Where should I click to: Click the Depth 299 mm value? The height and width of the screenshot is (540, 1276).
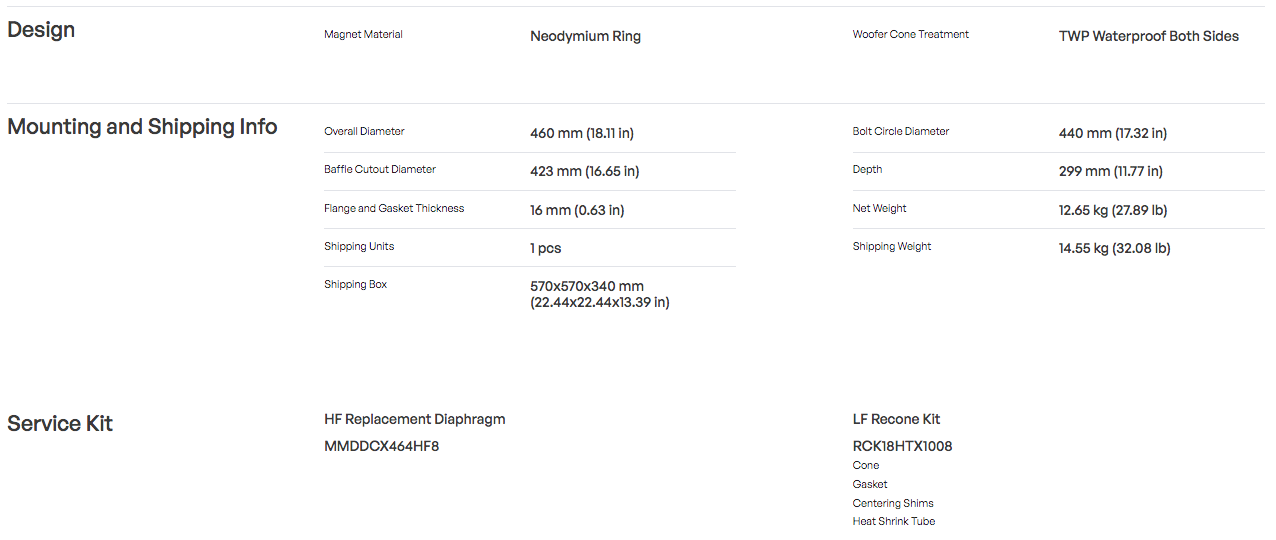click(1111, 171)
